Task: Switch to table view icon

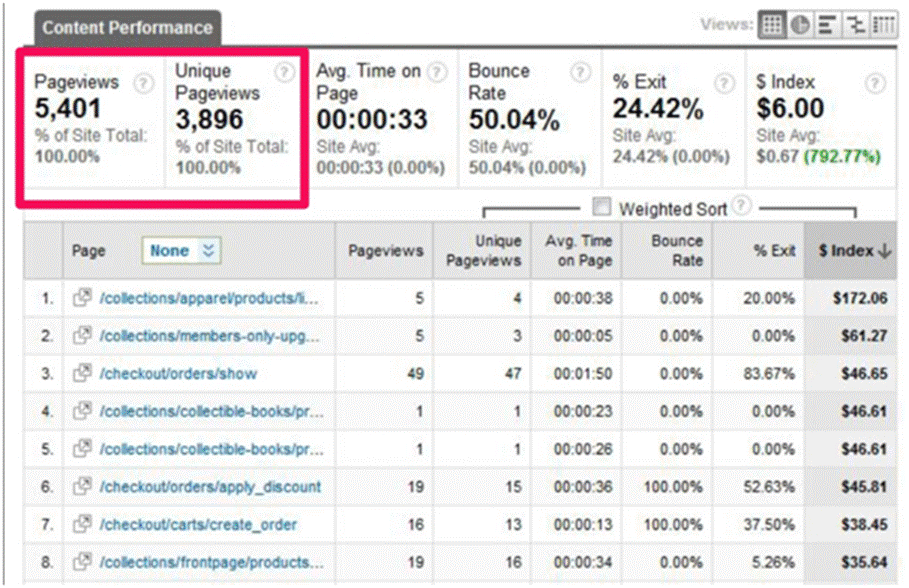Action: tap(772, 26)
